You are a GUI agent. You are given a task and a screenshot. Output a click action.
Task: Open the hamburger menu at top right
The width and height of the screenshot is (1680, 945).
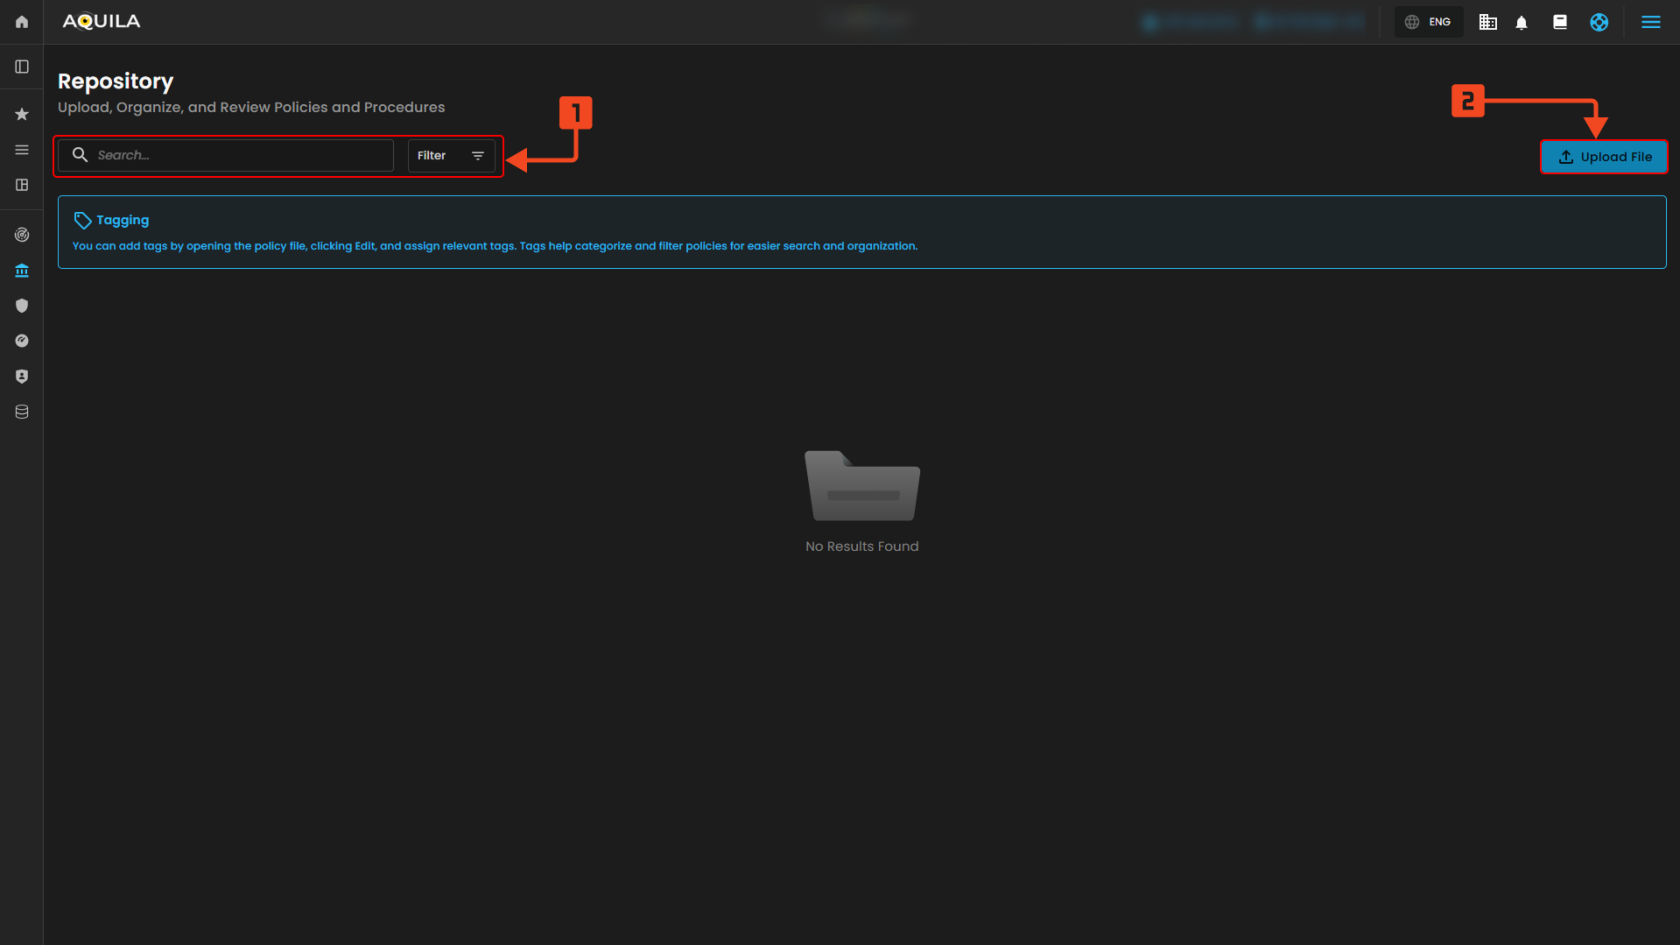pos(1651,21)
